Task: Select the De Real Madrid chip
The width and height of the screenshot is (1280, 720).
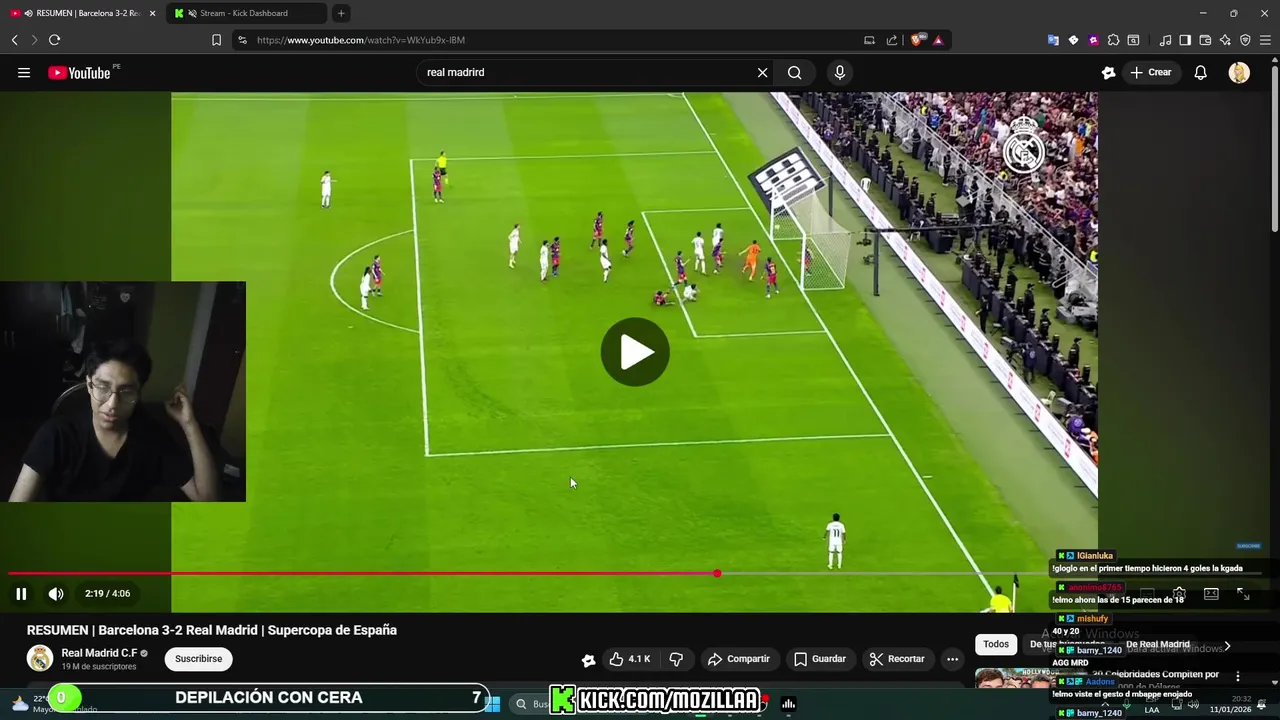Action: [x=1158, y=645]
